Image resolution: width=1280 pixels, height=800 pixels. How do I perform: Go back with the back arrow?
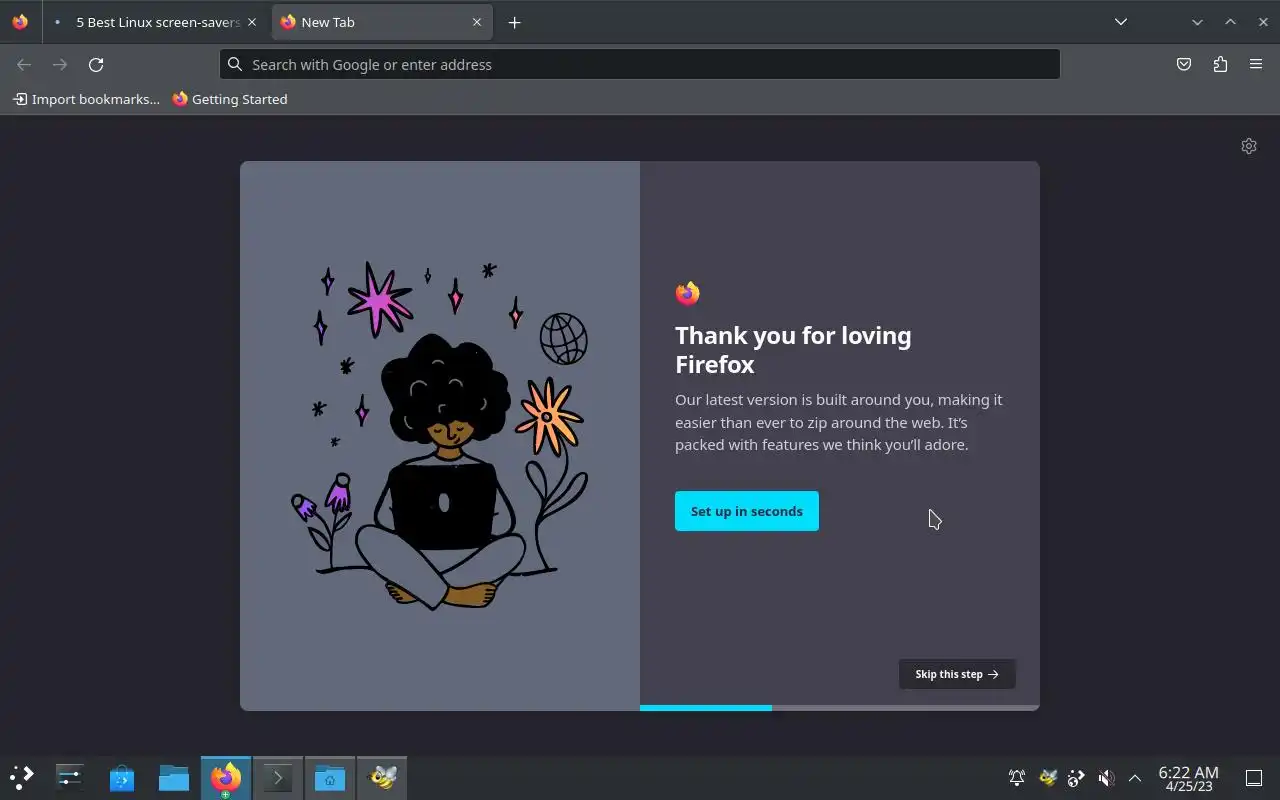point(24,64)
